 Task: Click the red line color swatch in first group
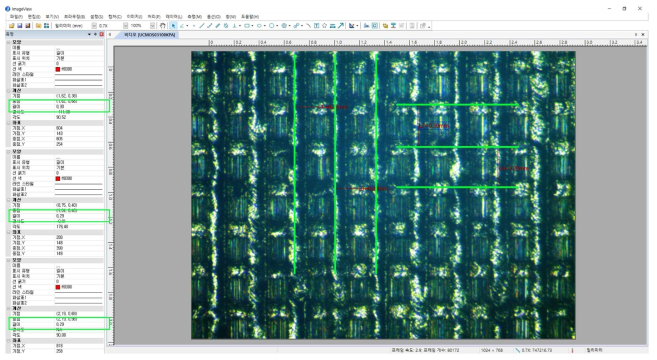[58, 69]
